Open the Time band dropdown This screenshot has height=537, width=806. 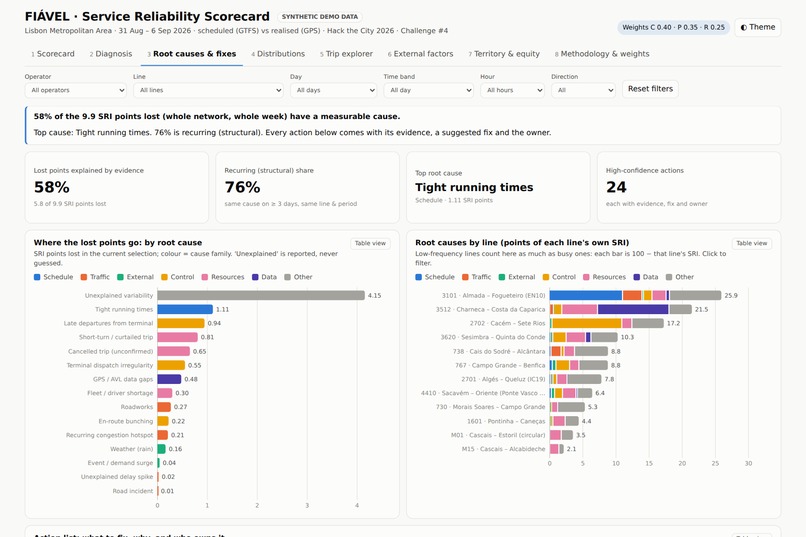pos(428,90)
